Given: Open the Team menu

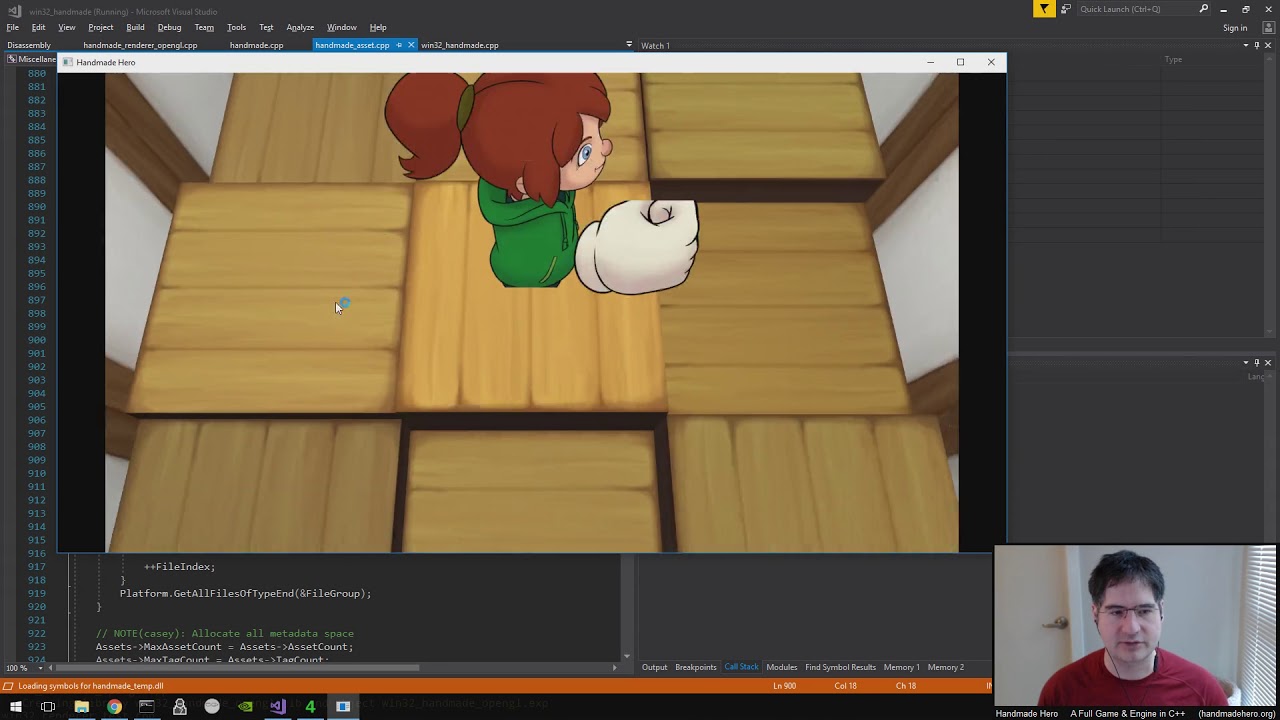Looking at the screenshot, I should (204, 28).
